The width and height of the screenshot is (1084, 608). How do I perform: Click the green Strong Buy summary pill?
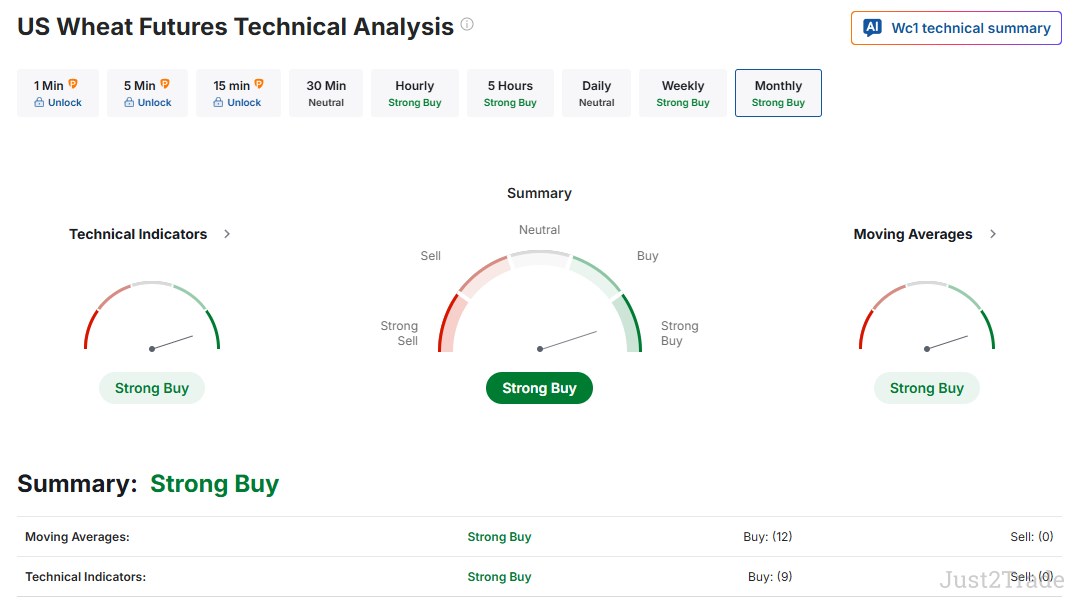pos(539,388)
